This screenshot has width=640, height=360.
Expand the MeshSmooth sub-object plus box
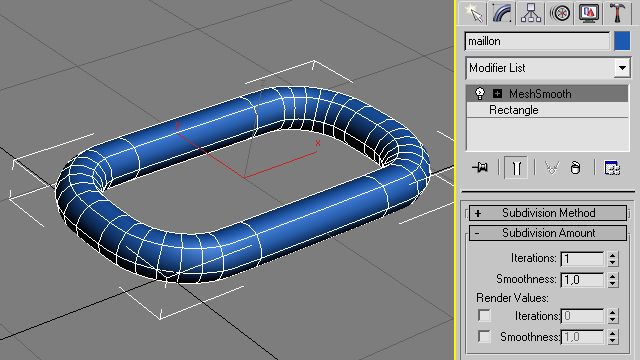[x=497, y=93]
